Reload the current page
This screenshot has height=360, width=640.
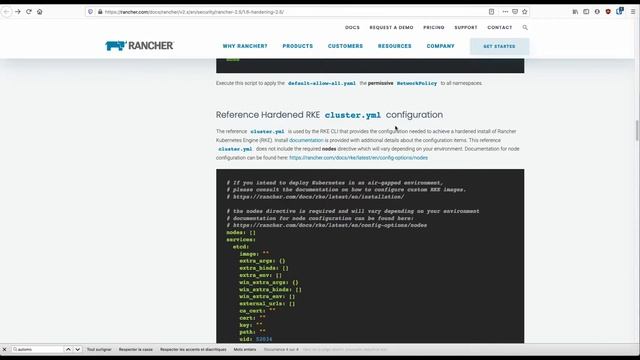[x=29, y=12]
